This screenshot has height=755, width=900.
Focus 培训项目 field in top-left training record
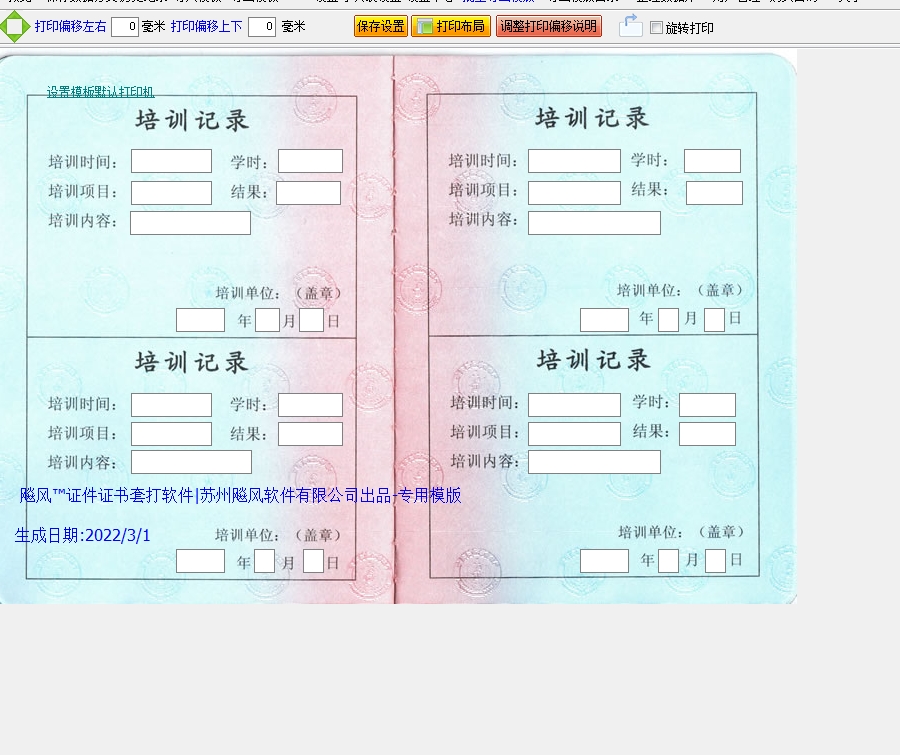171,193
